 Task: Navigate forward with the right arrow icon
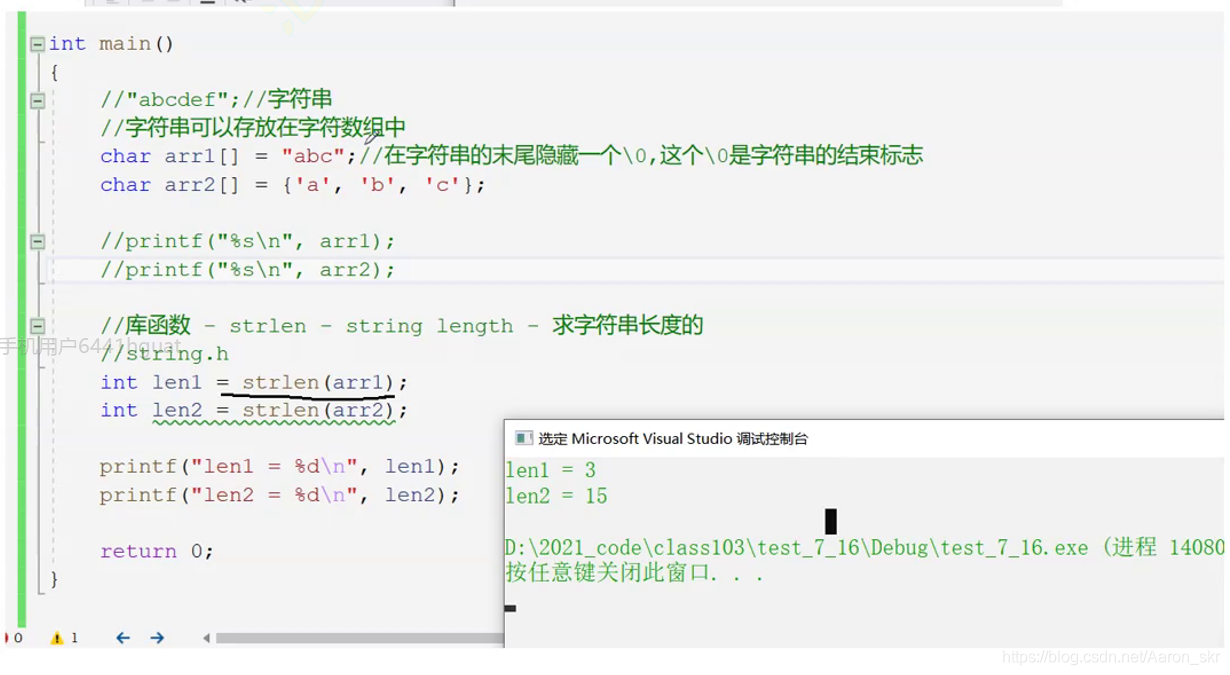click(157, 638)
